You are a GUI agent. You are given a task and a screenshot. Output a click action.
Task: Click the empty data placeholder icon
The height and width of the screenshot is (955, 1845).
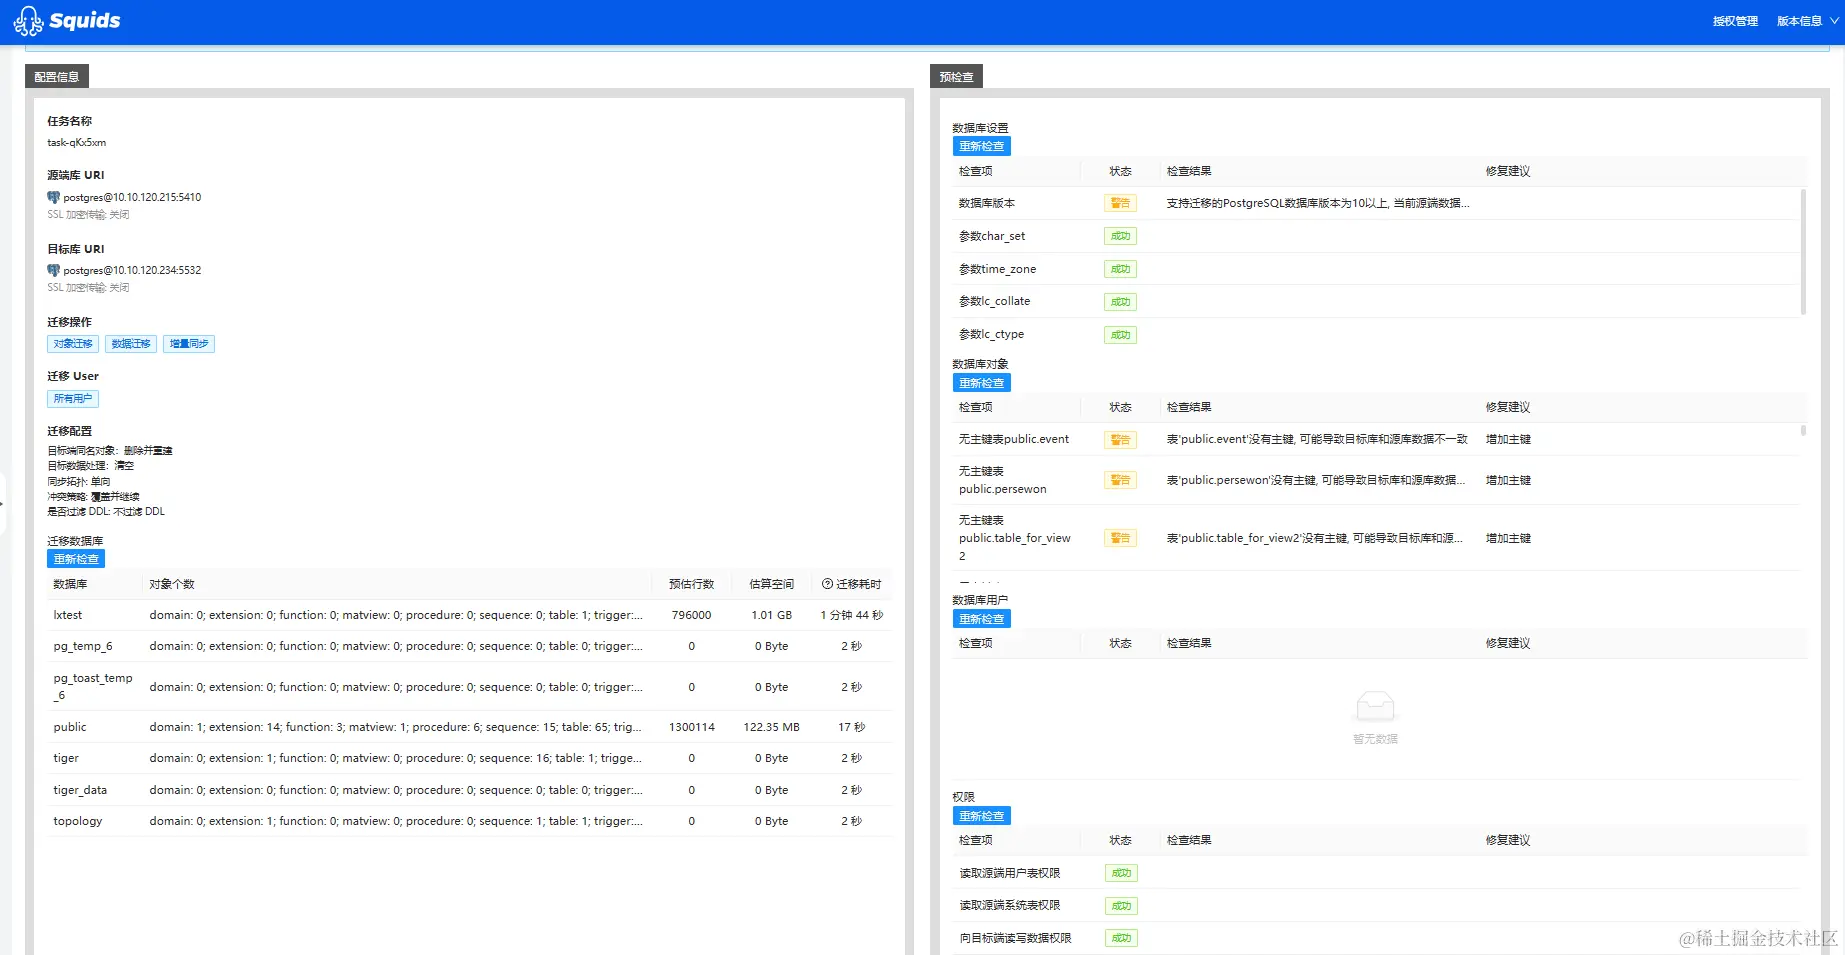click(1375, 707)
